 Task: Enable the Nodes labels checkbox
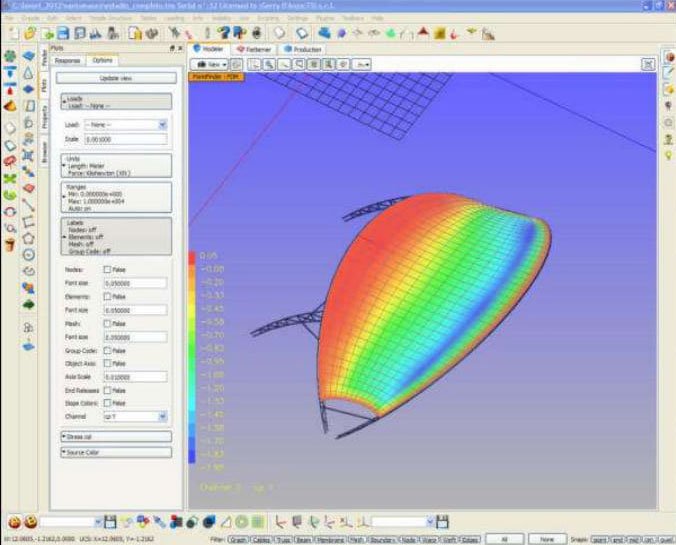pos(107,269)
